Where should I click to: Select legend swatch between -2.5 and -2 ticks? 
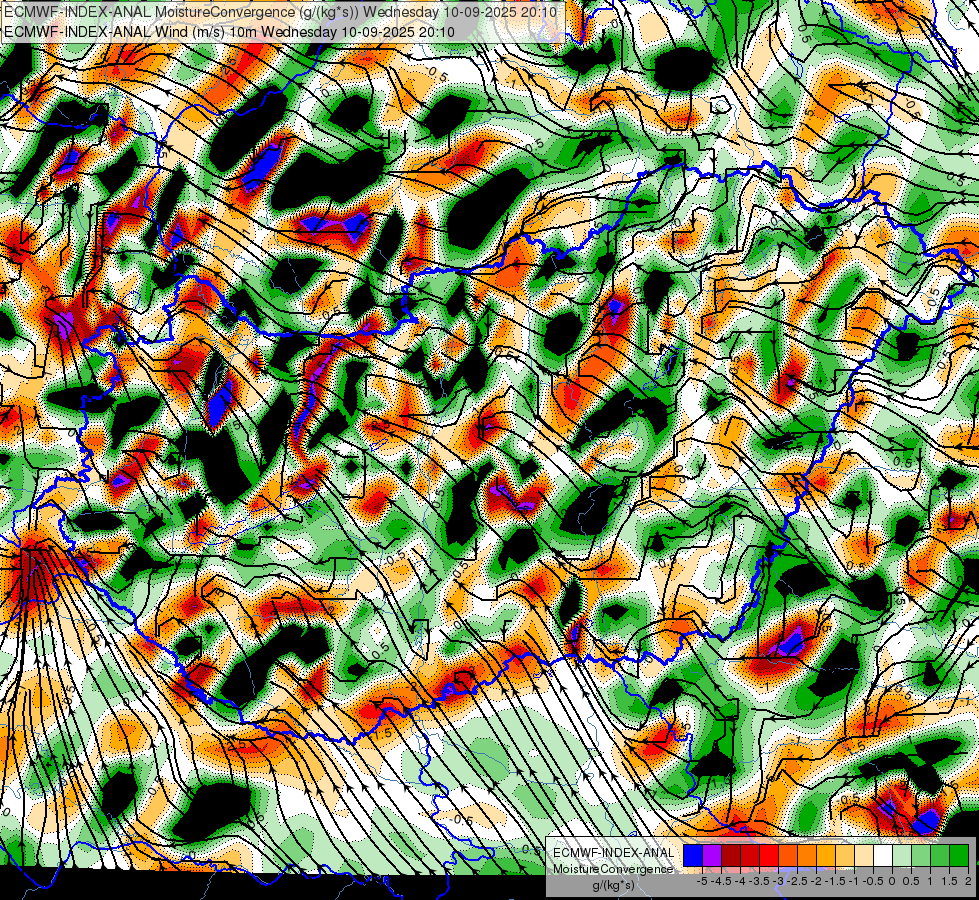[807, 856]
